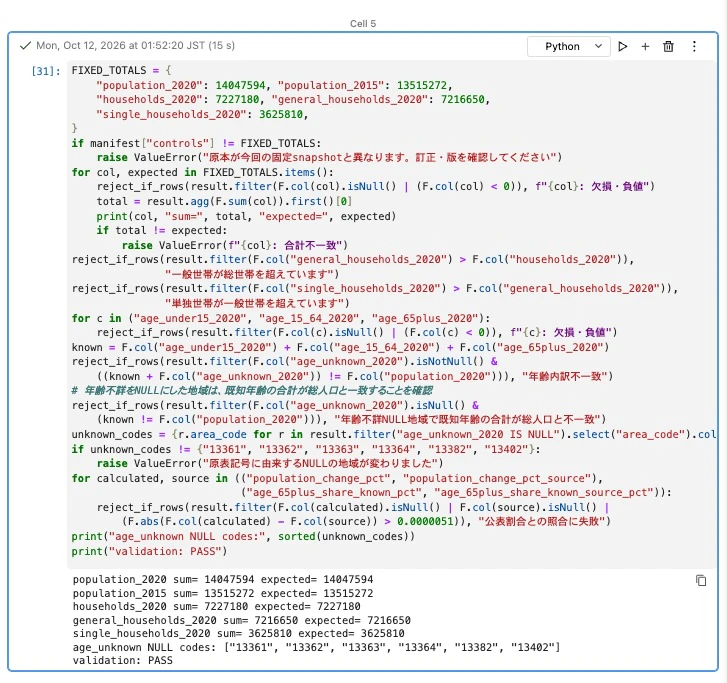Viewport: 727px width, 683px height.
Task: Click the timestamp 'Mon, Oct 12, 2026 at 01:52:20 JST'
Action: tap(121, 45)
